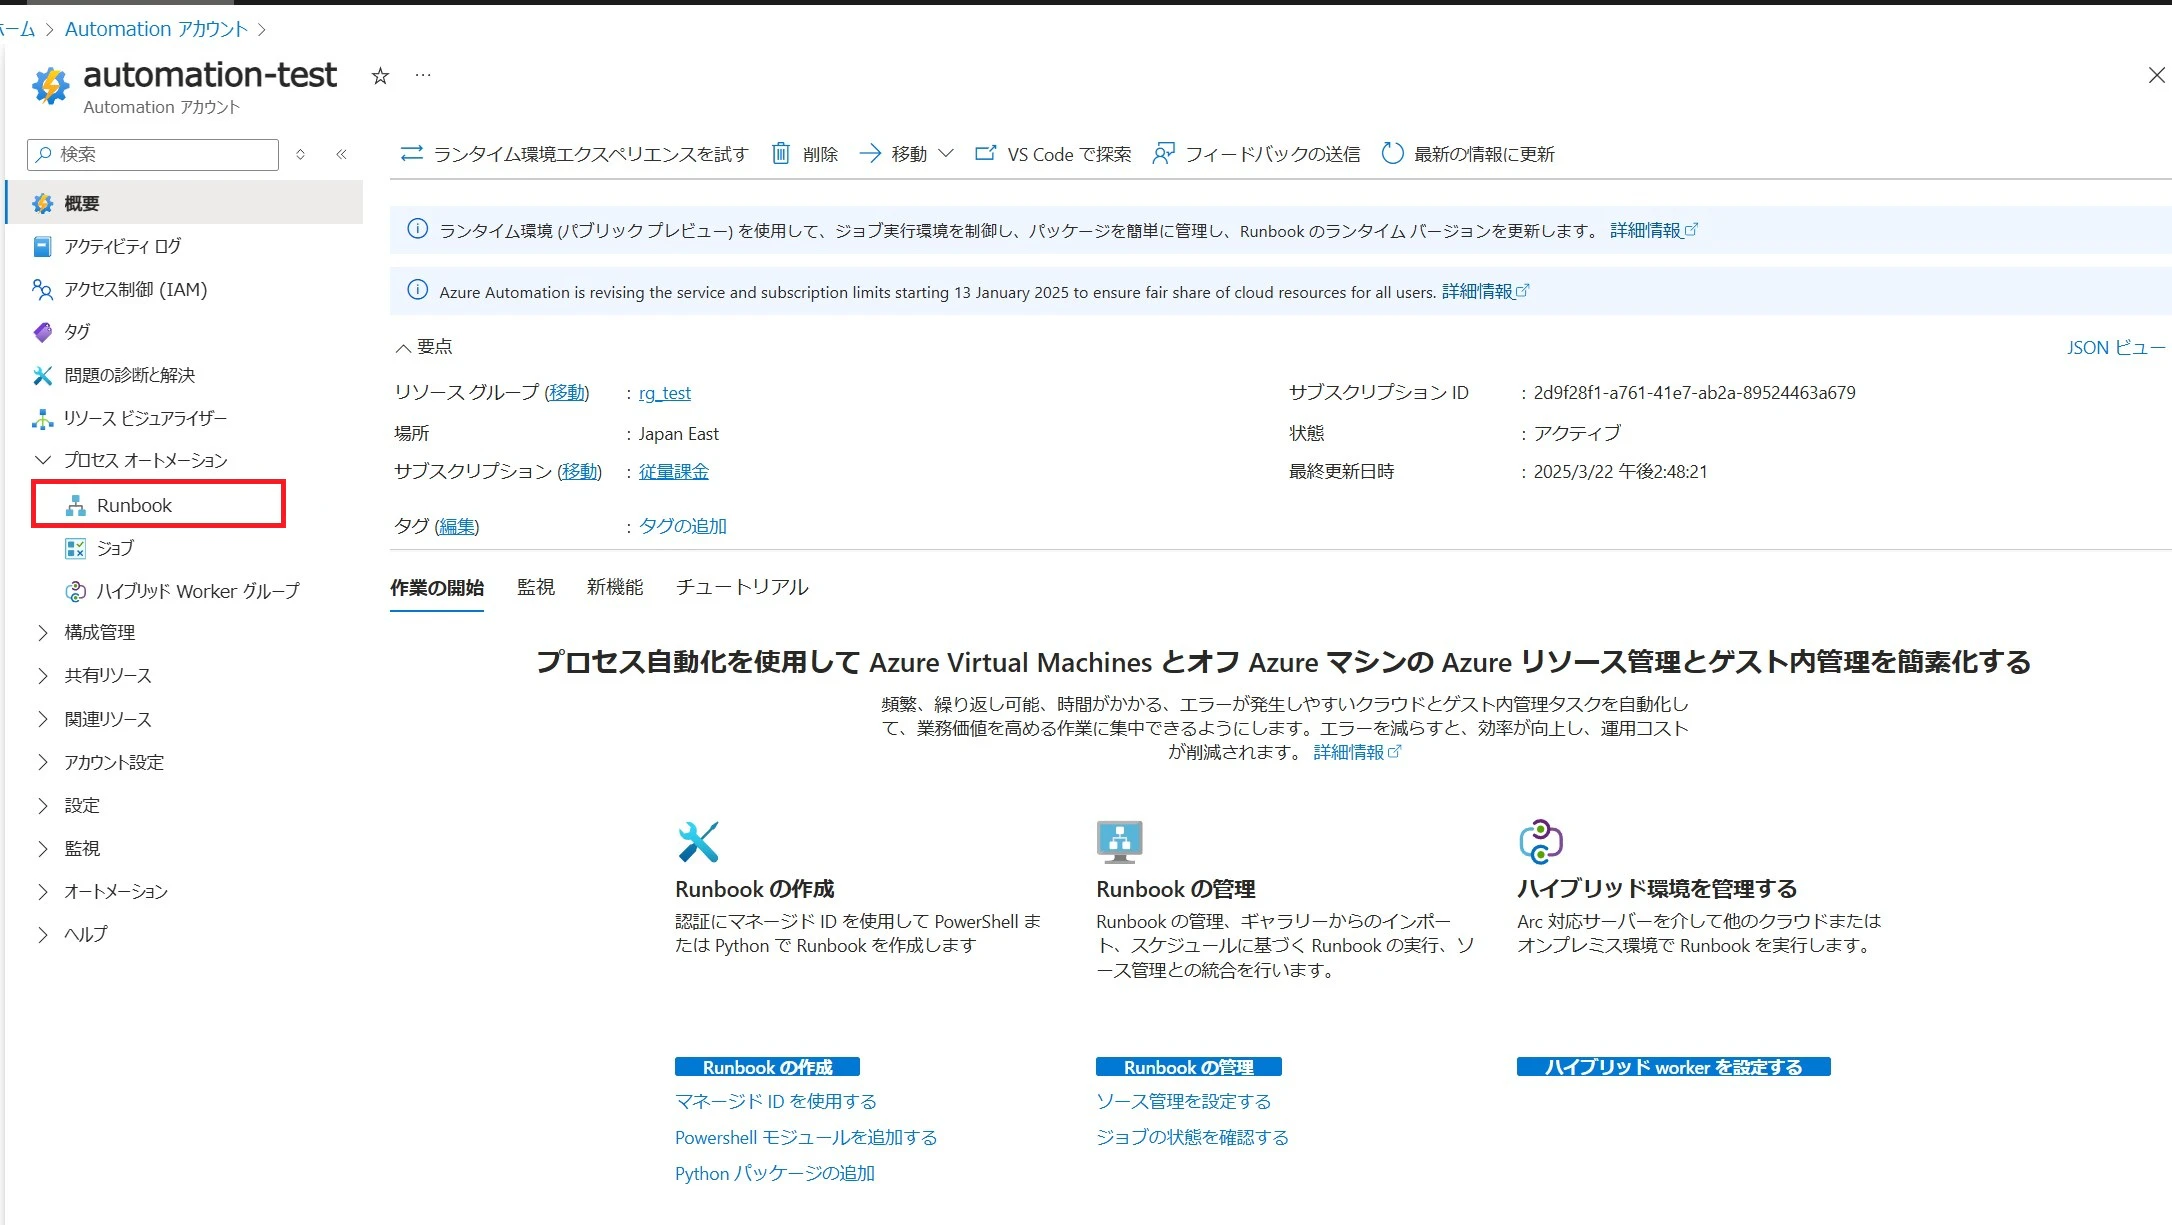Click ハイブリッド worker を設定する button
2172x1225 pixels.
click(x=1673, y=1067)
